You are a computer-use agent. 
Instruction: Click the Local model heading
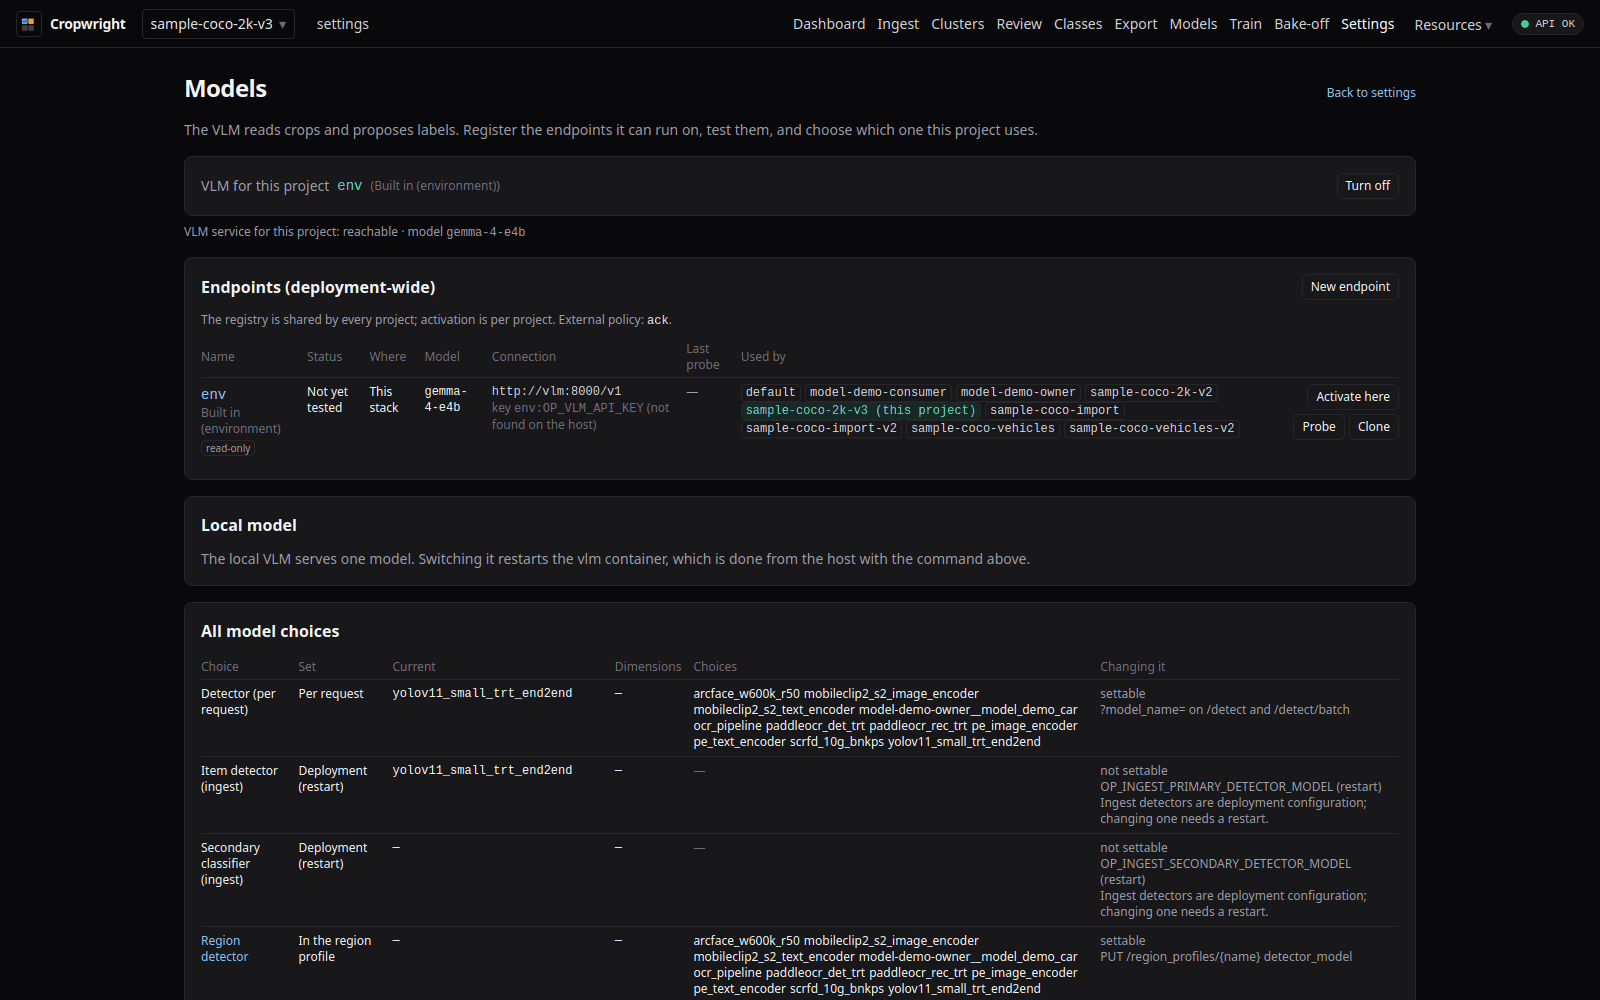tap(249, 525)
